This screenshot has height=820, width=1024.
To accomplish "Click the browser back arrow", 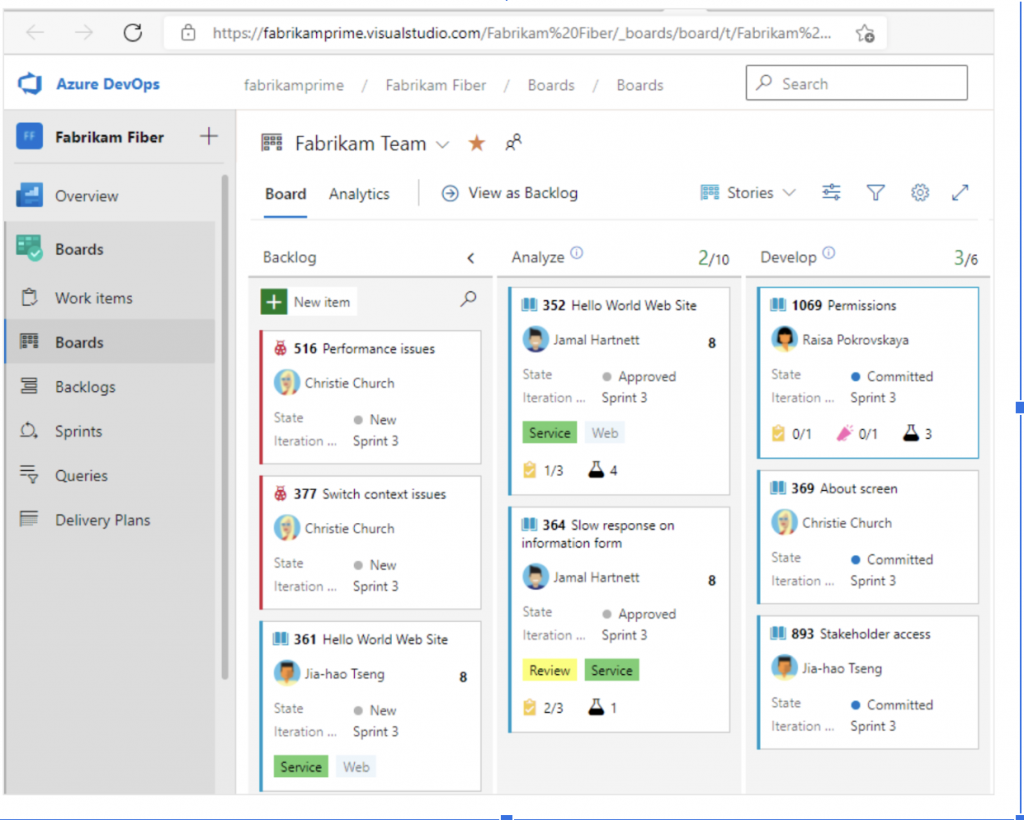I will click(35, 33).
